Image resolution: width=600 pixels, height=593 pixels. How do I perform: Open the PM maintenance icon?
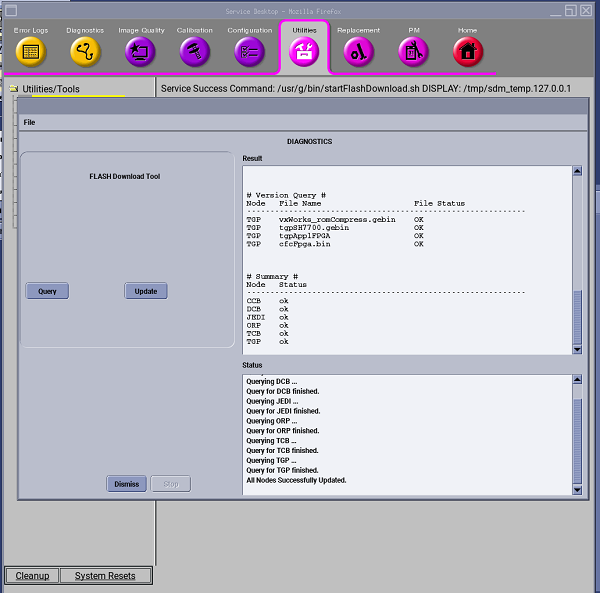click(413, 50)
